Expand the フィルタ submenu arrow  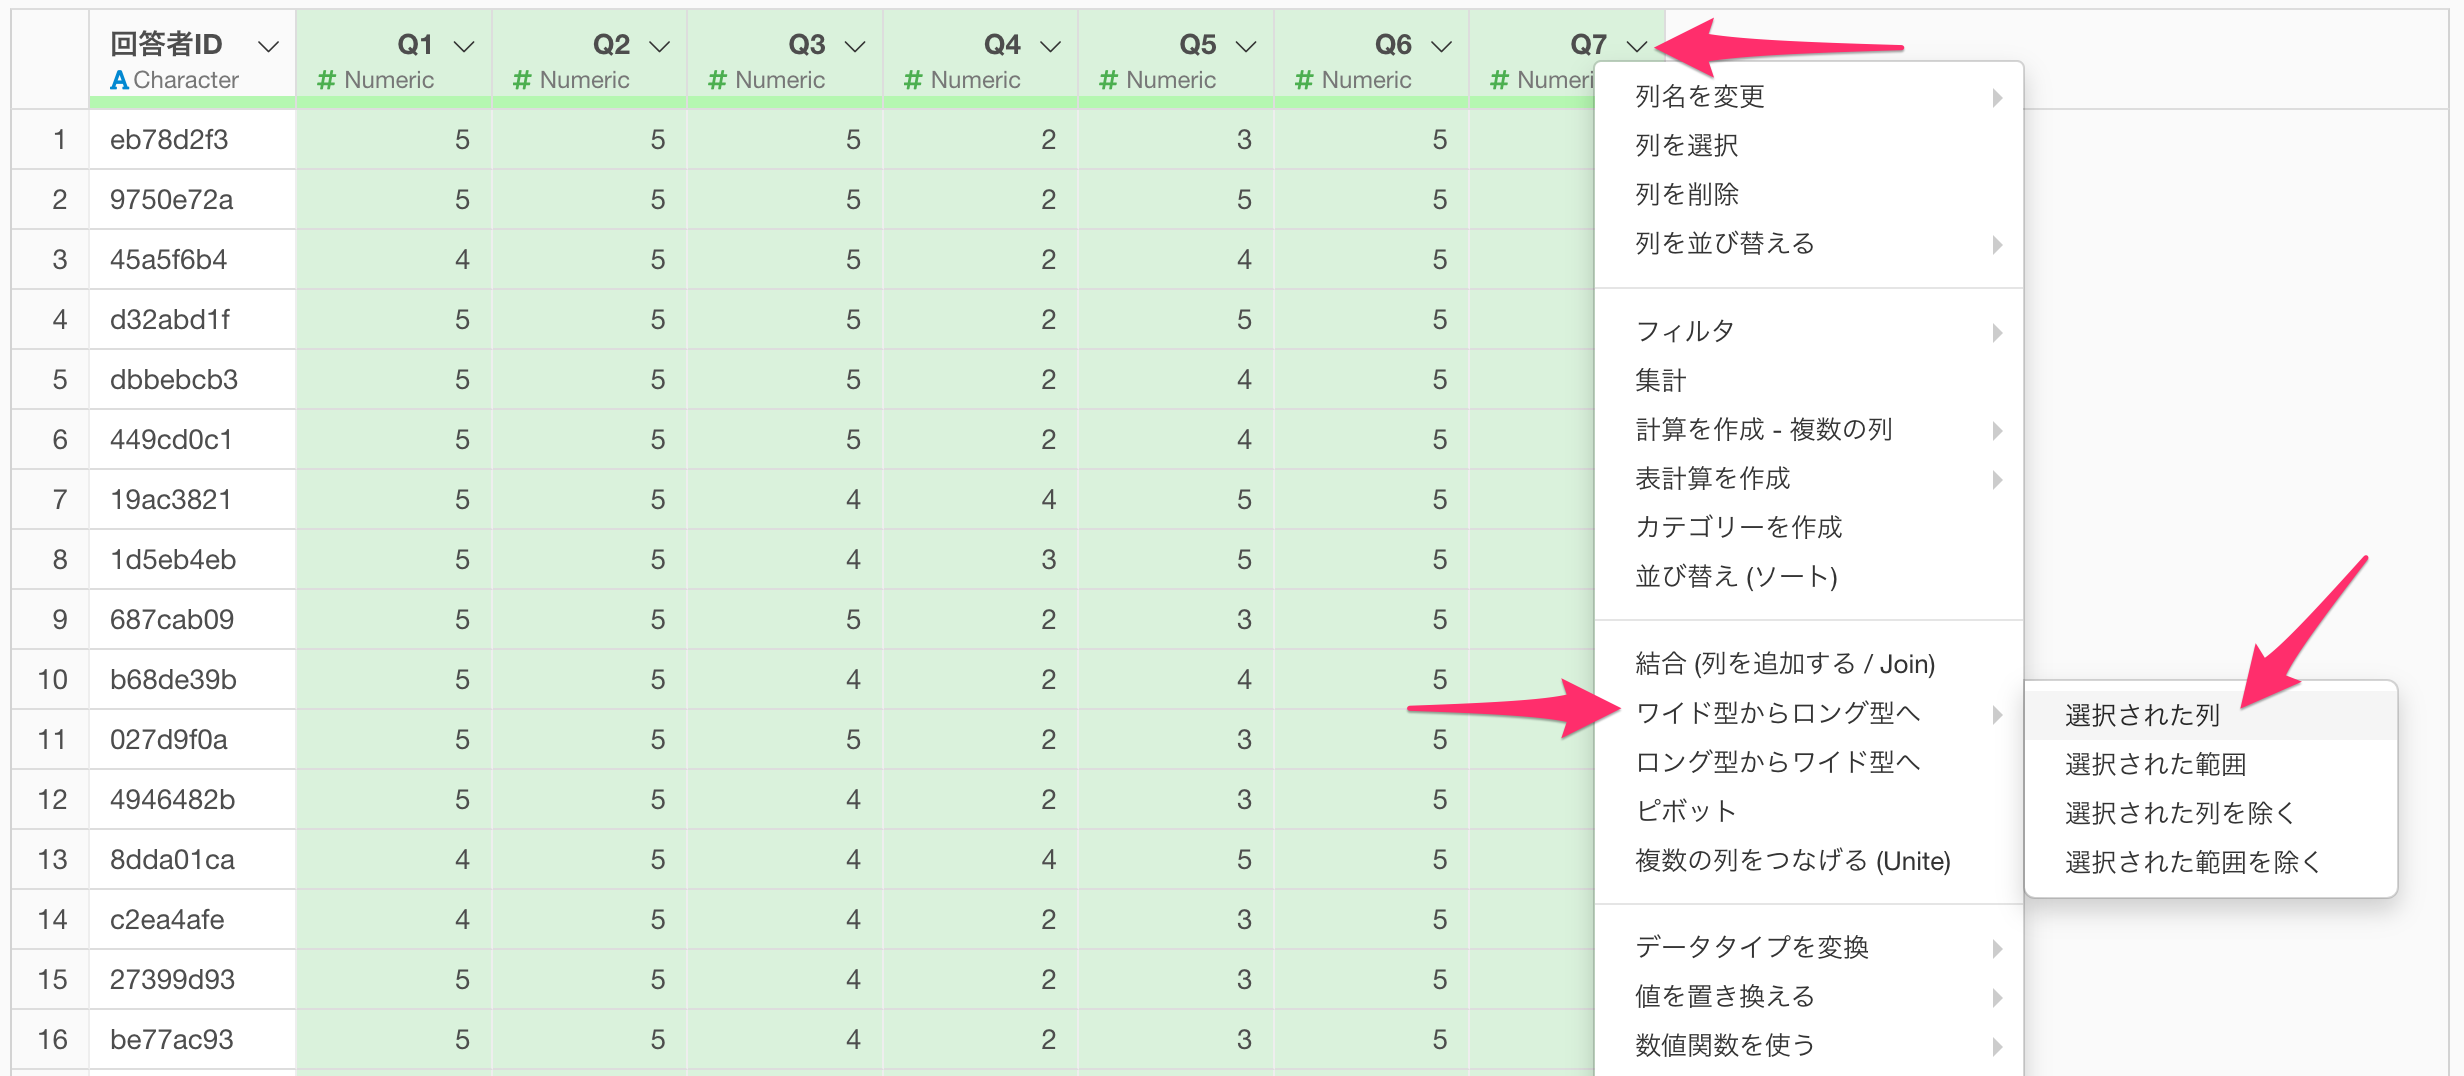pyautogui.click(x=1997, y=332)
